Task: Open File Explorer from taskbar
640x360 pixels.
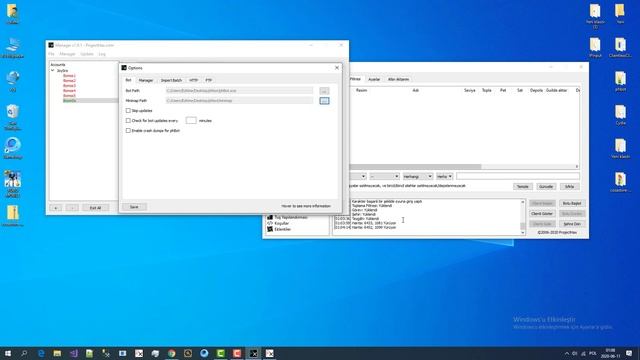Action: 57,353
